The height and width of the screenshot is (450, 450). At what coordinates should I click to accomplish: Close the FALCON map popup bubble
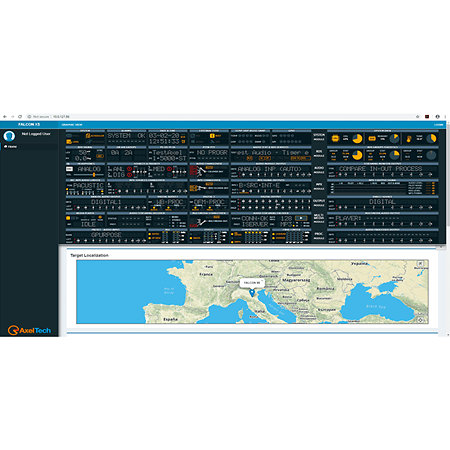[262, 281]
